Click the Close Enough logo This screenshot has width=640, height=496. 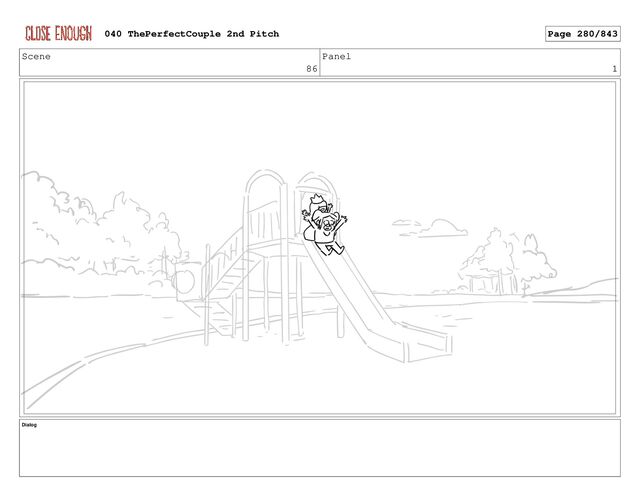click(x=58, y=33)
